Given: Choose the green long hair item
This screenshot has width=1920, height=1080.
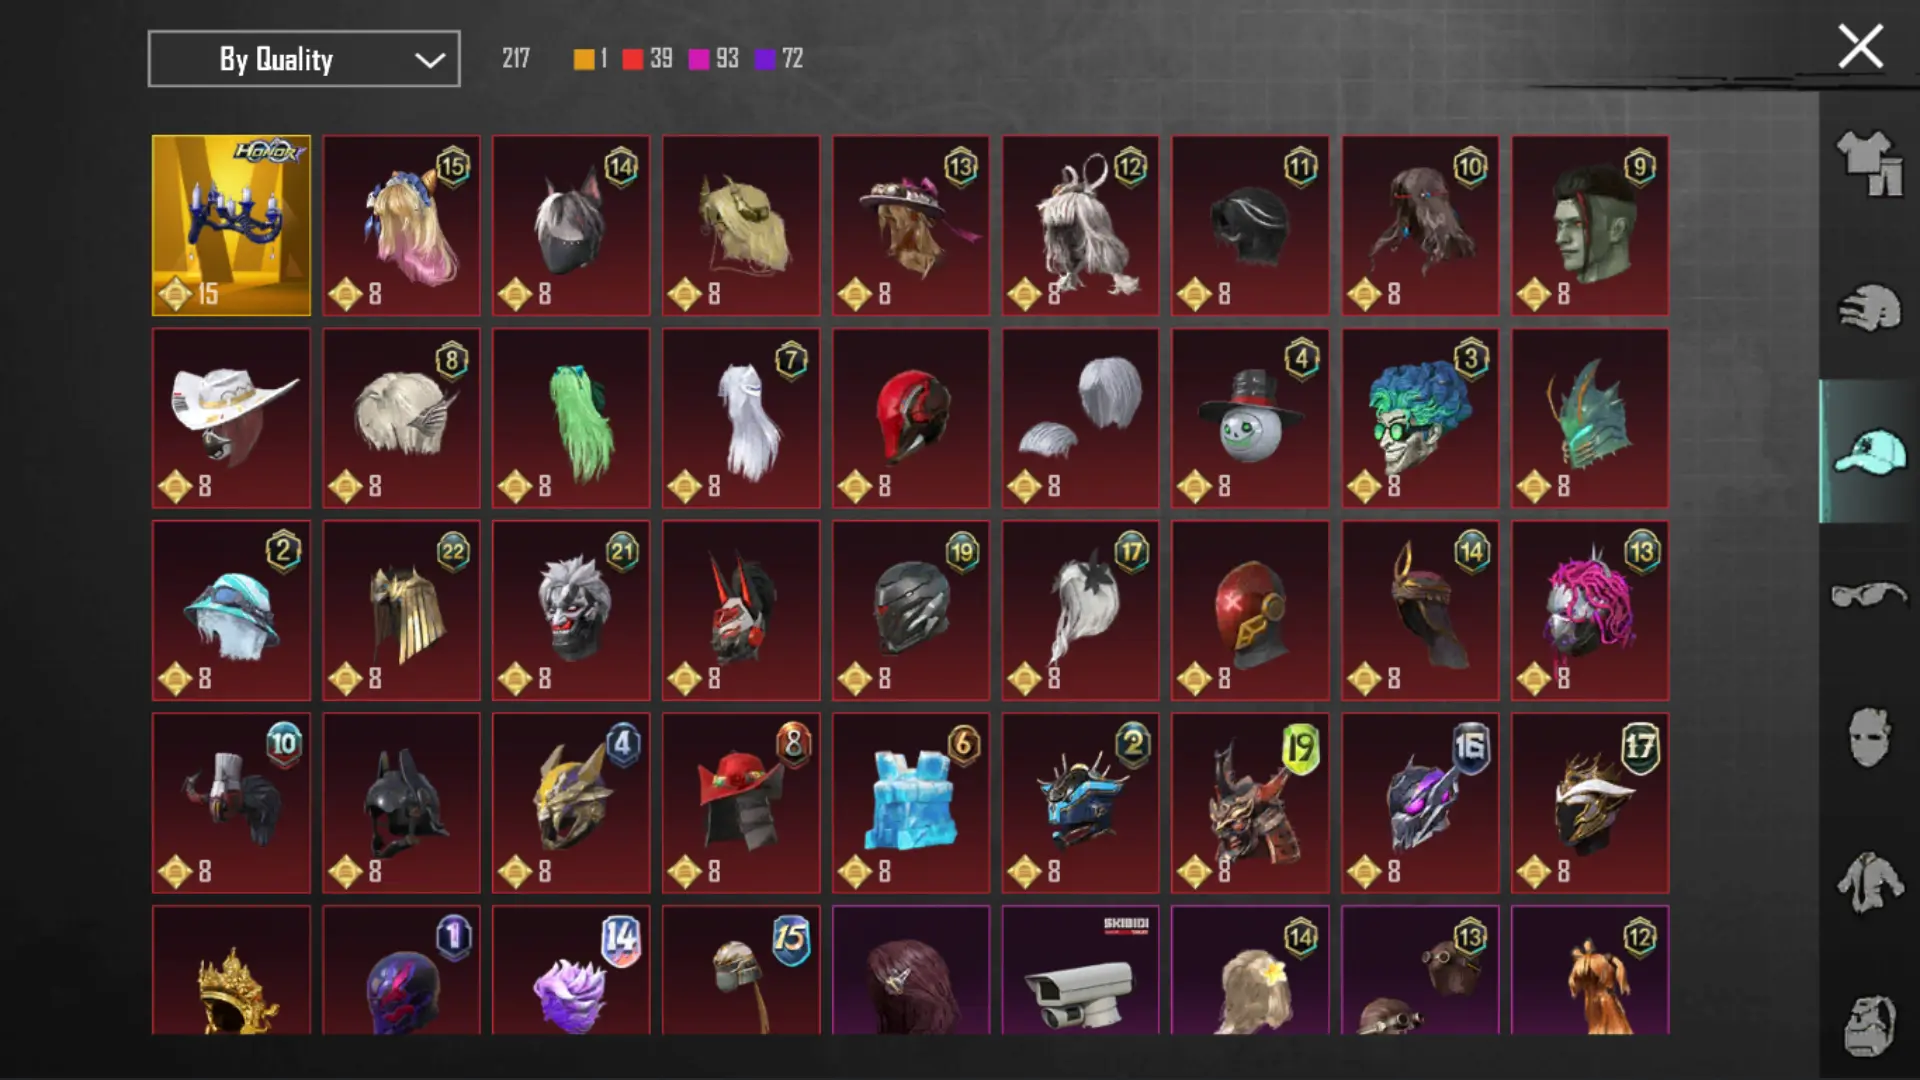Looking at the screenshot, I should (571, 418).
